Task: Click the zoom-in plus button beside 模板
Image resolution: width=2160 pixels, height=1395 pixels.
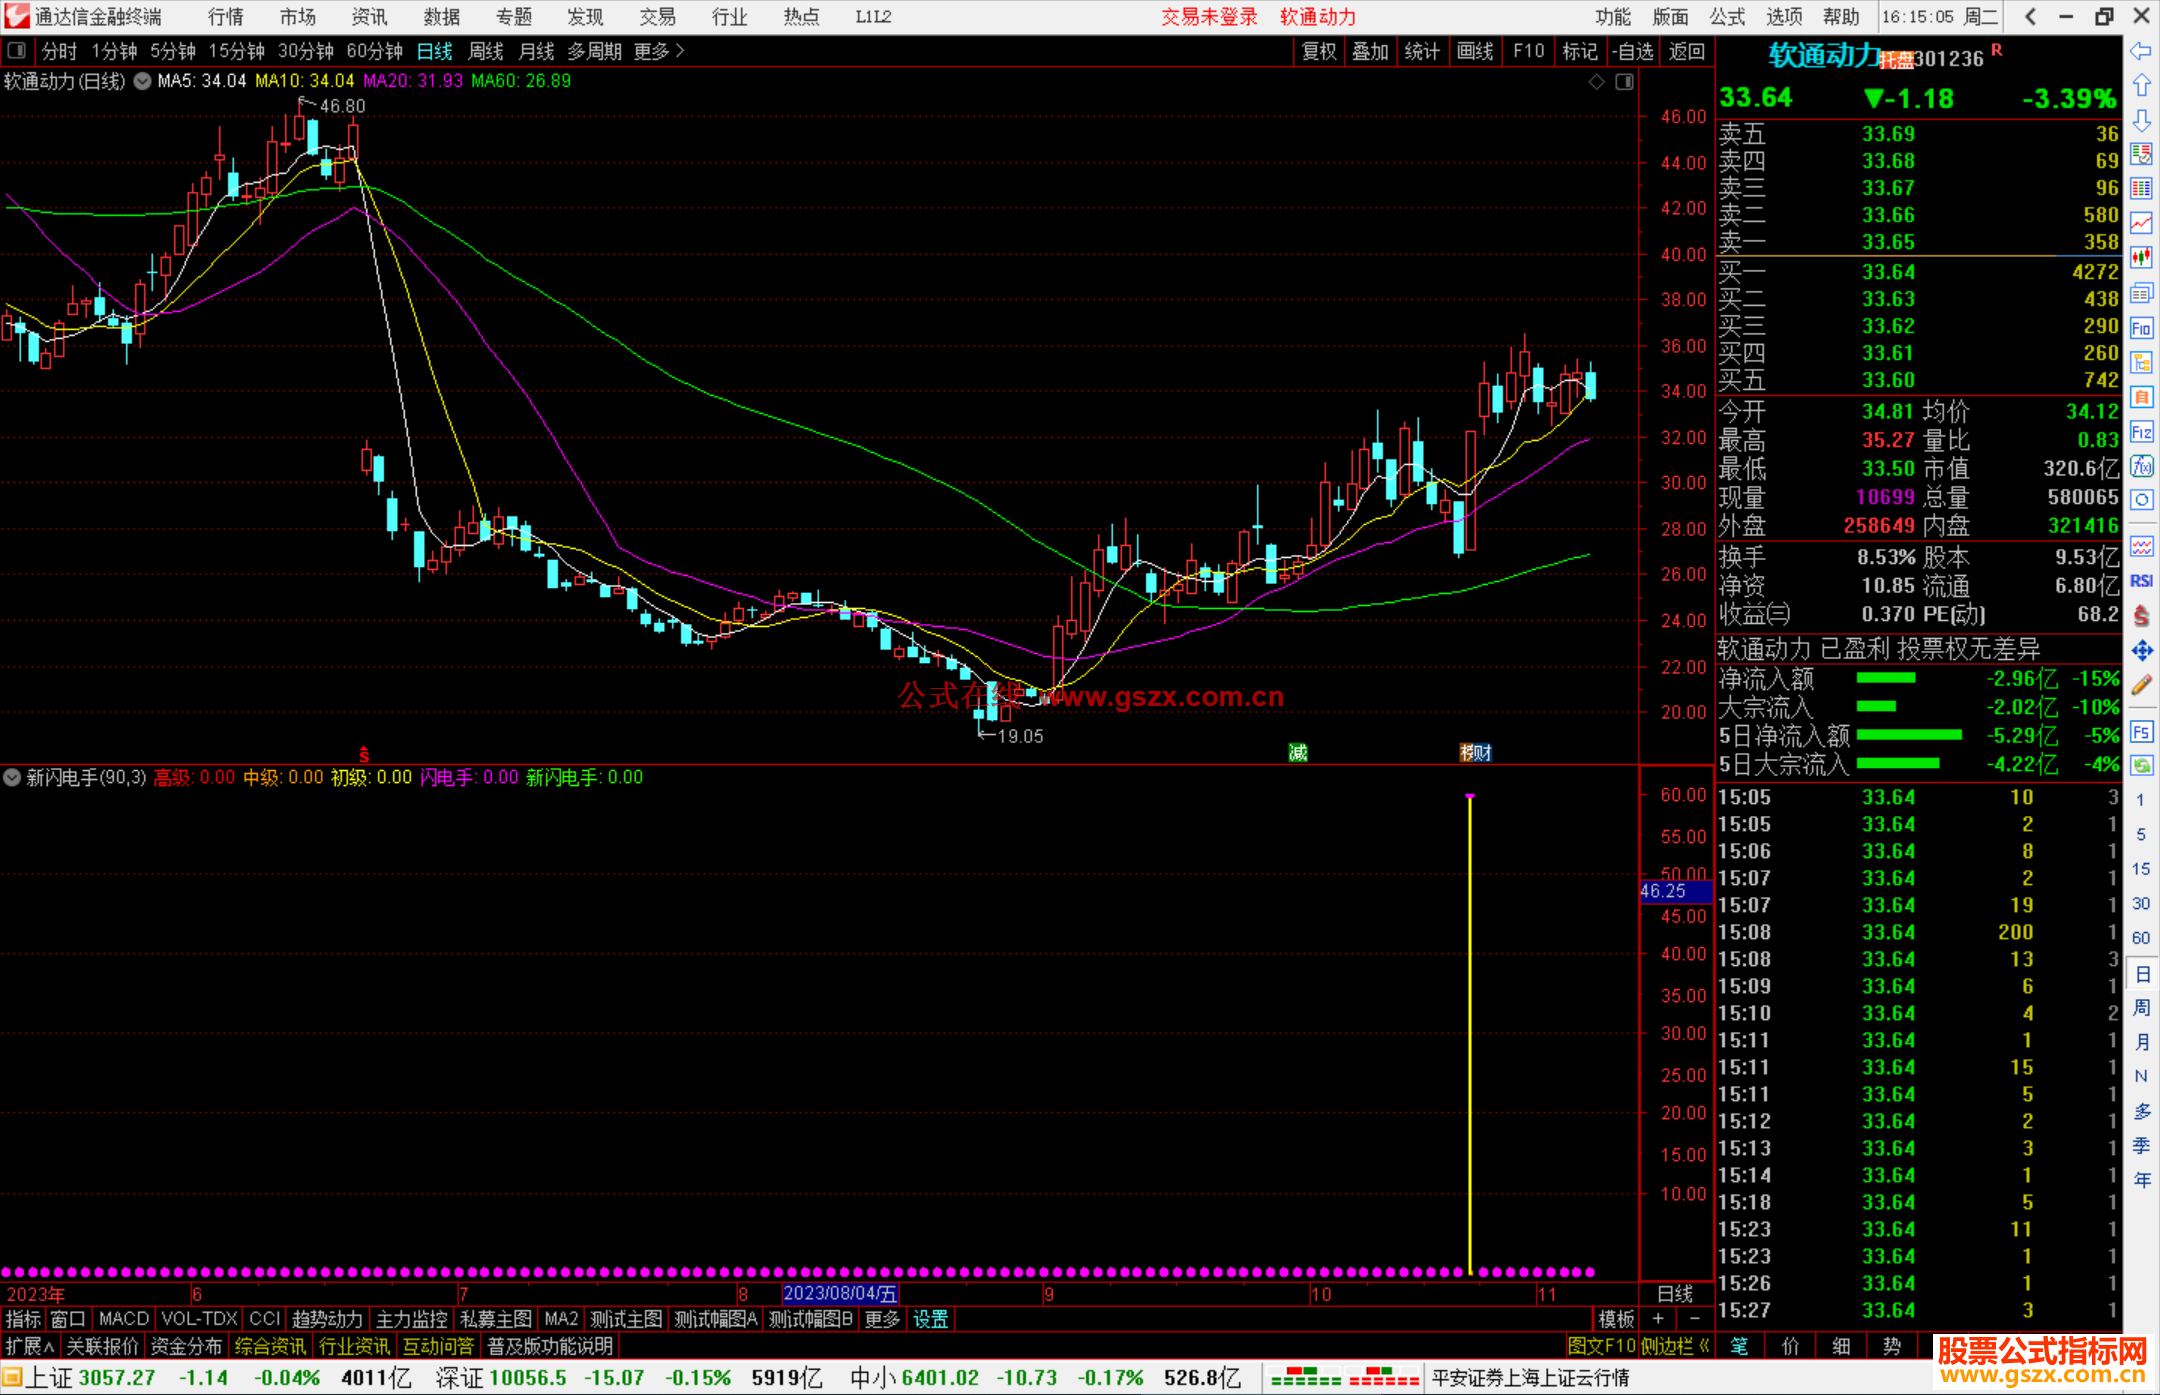Action: coord(1658,1319)
